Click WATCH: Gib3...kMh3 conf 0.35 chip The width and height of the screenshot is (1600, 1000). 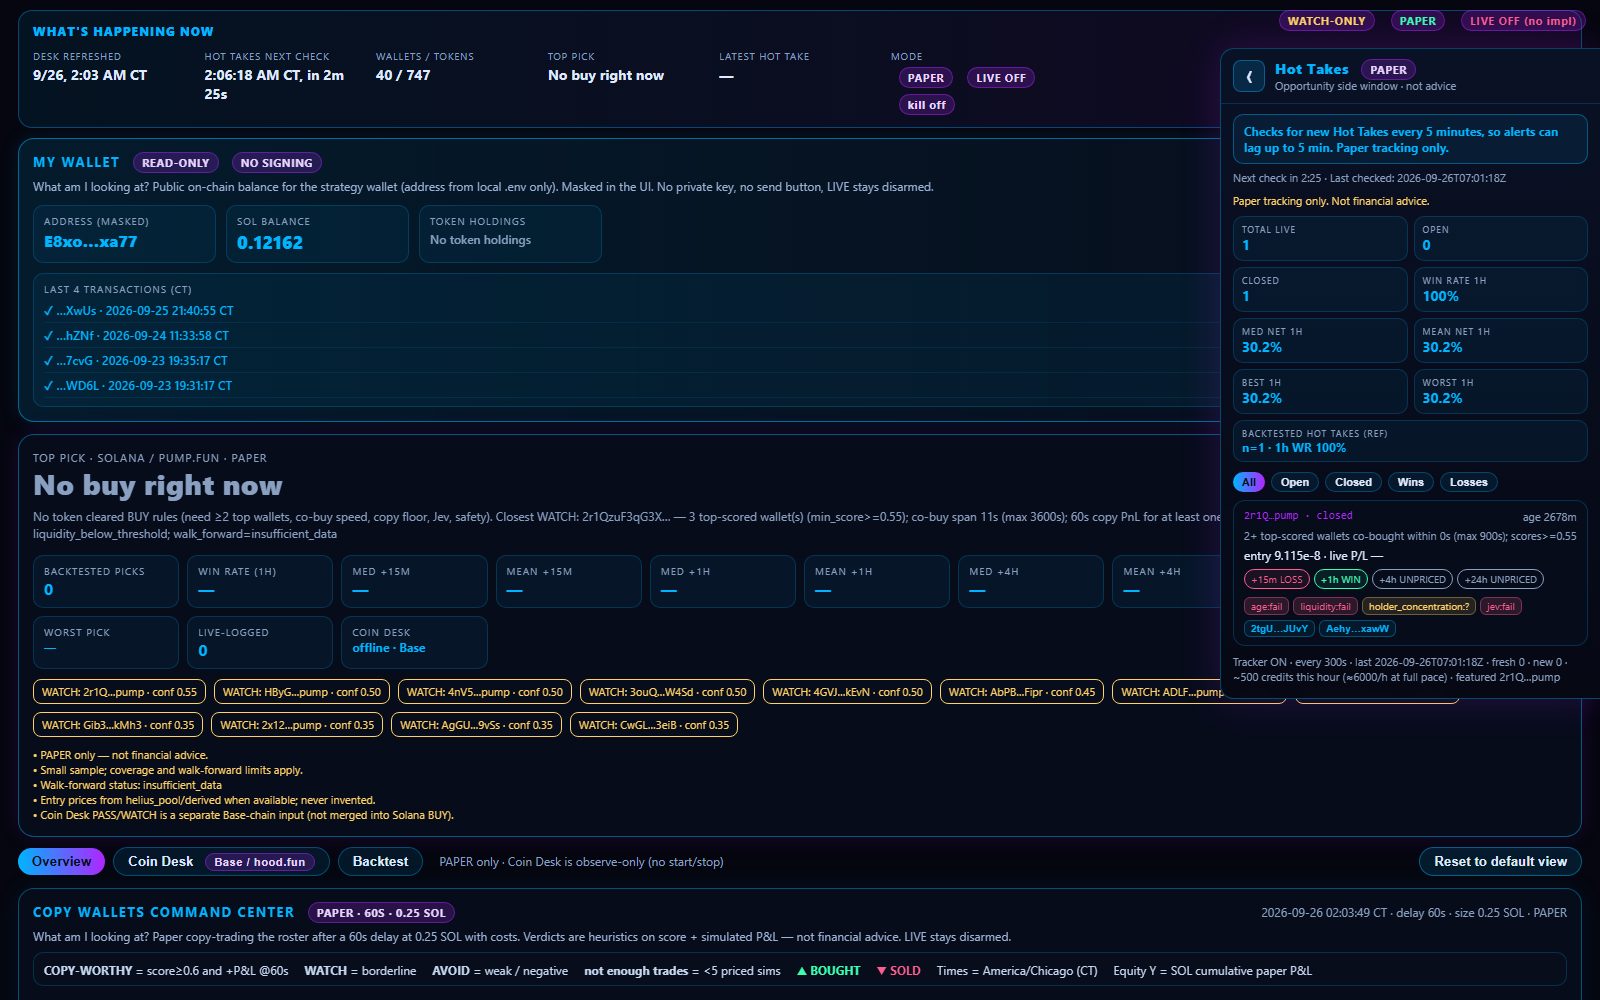(118, 725)
